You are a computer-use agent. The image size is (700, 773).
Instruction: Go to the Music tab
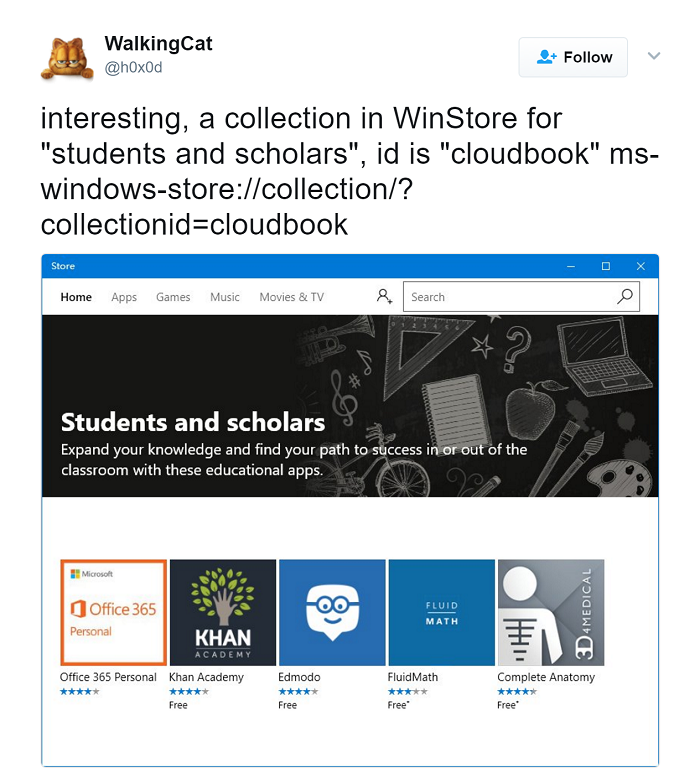[x=225, y=297]
